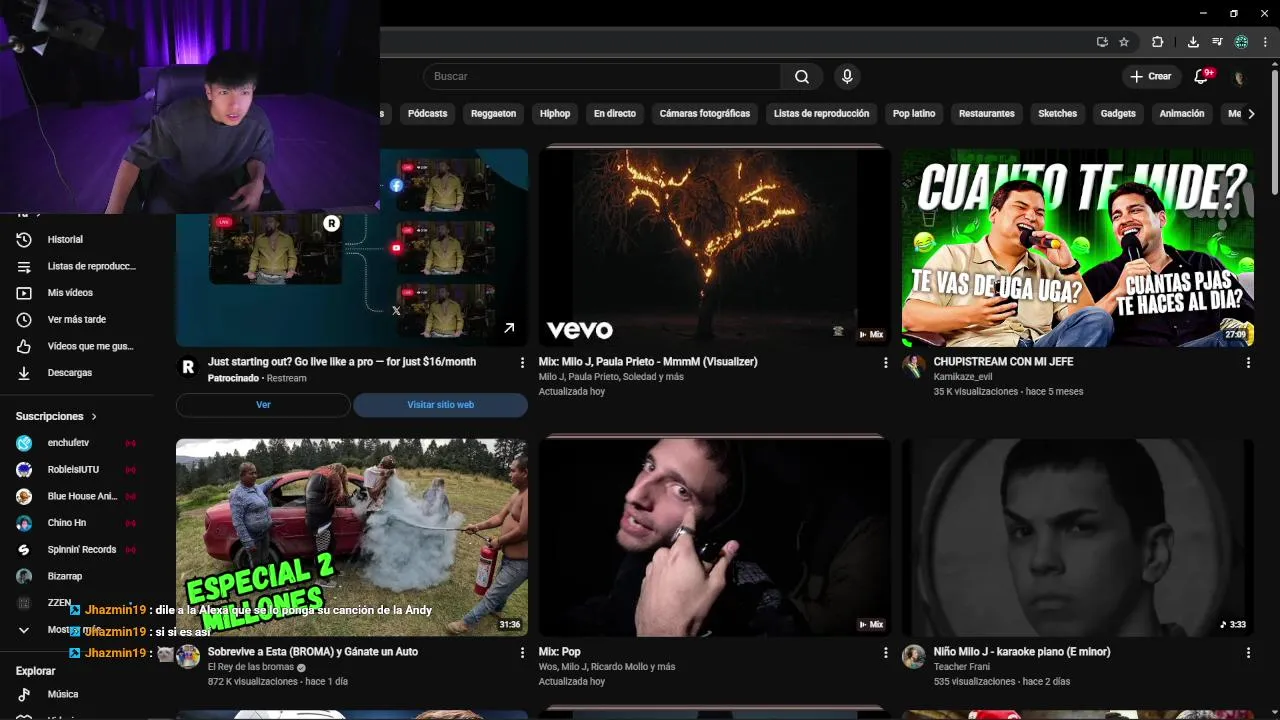Open Kamikaze_evil channel avatar
Screen dimensions: 1280x720
click(x=913, y=366)
